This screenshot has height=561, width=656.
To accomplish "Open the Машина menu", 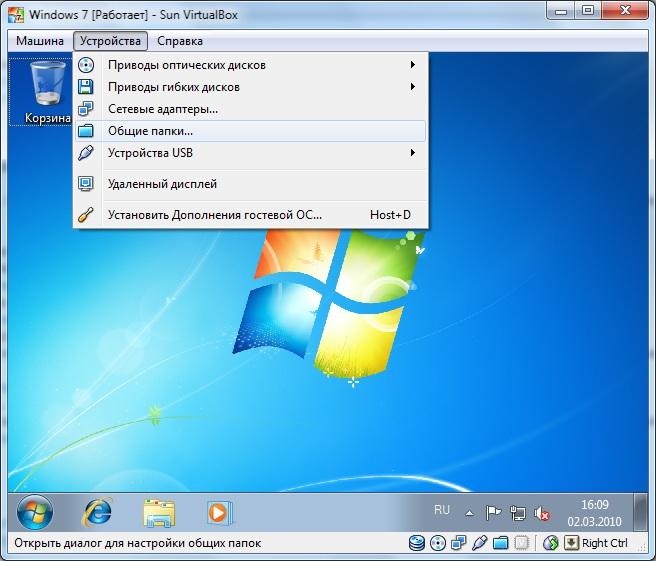I will 40,41.
